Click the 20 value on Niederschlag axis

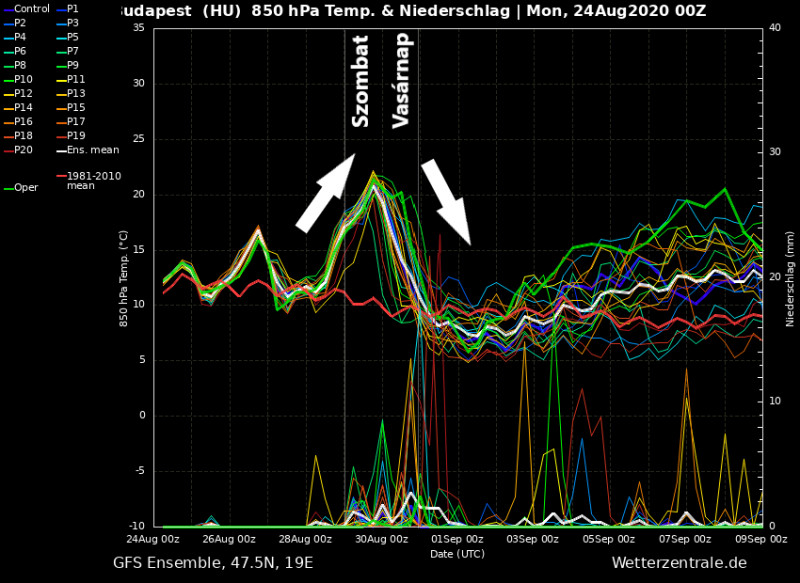(x=774, y=277)
